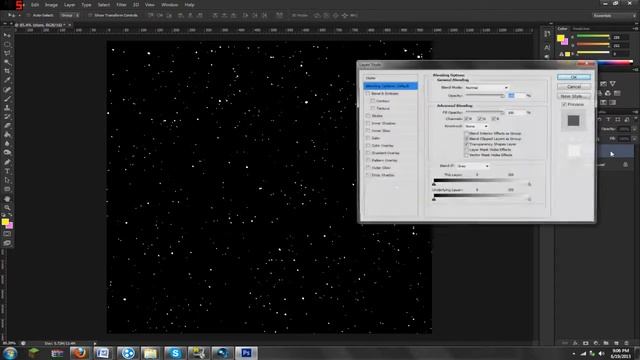Click the Opacity percentage input field
The height and width of the screenshot is (360, 640).
pos(516,96)
